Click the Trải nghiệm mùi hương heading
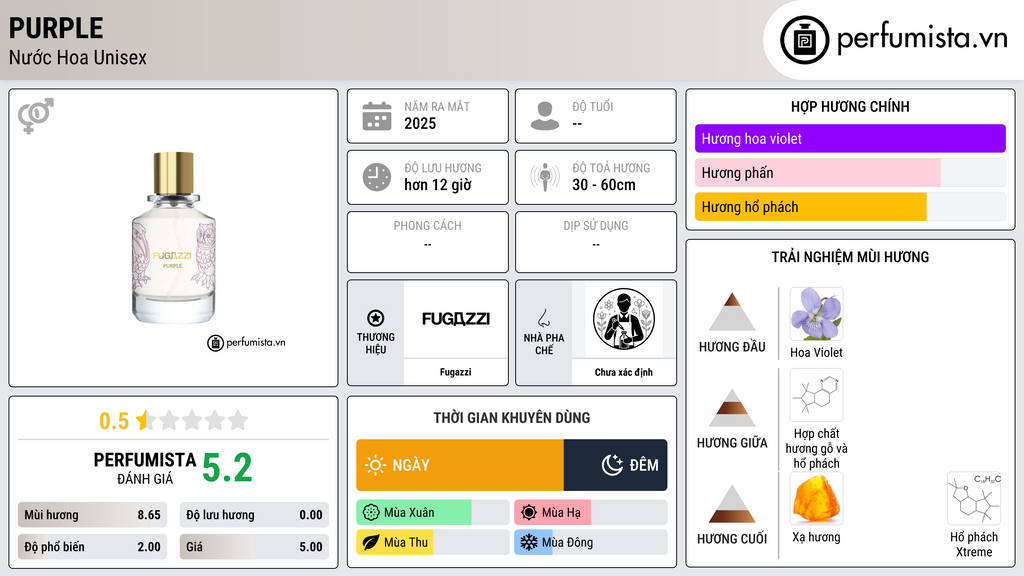Viewport: 1024px width, 576px height. (x=850, y=257)
